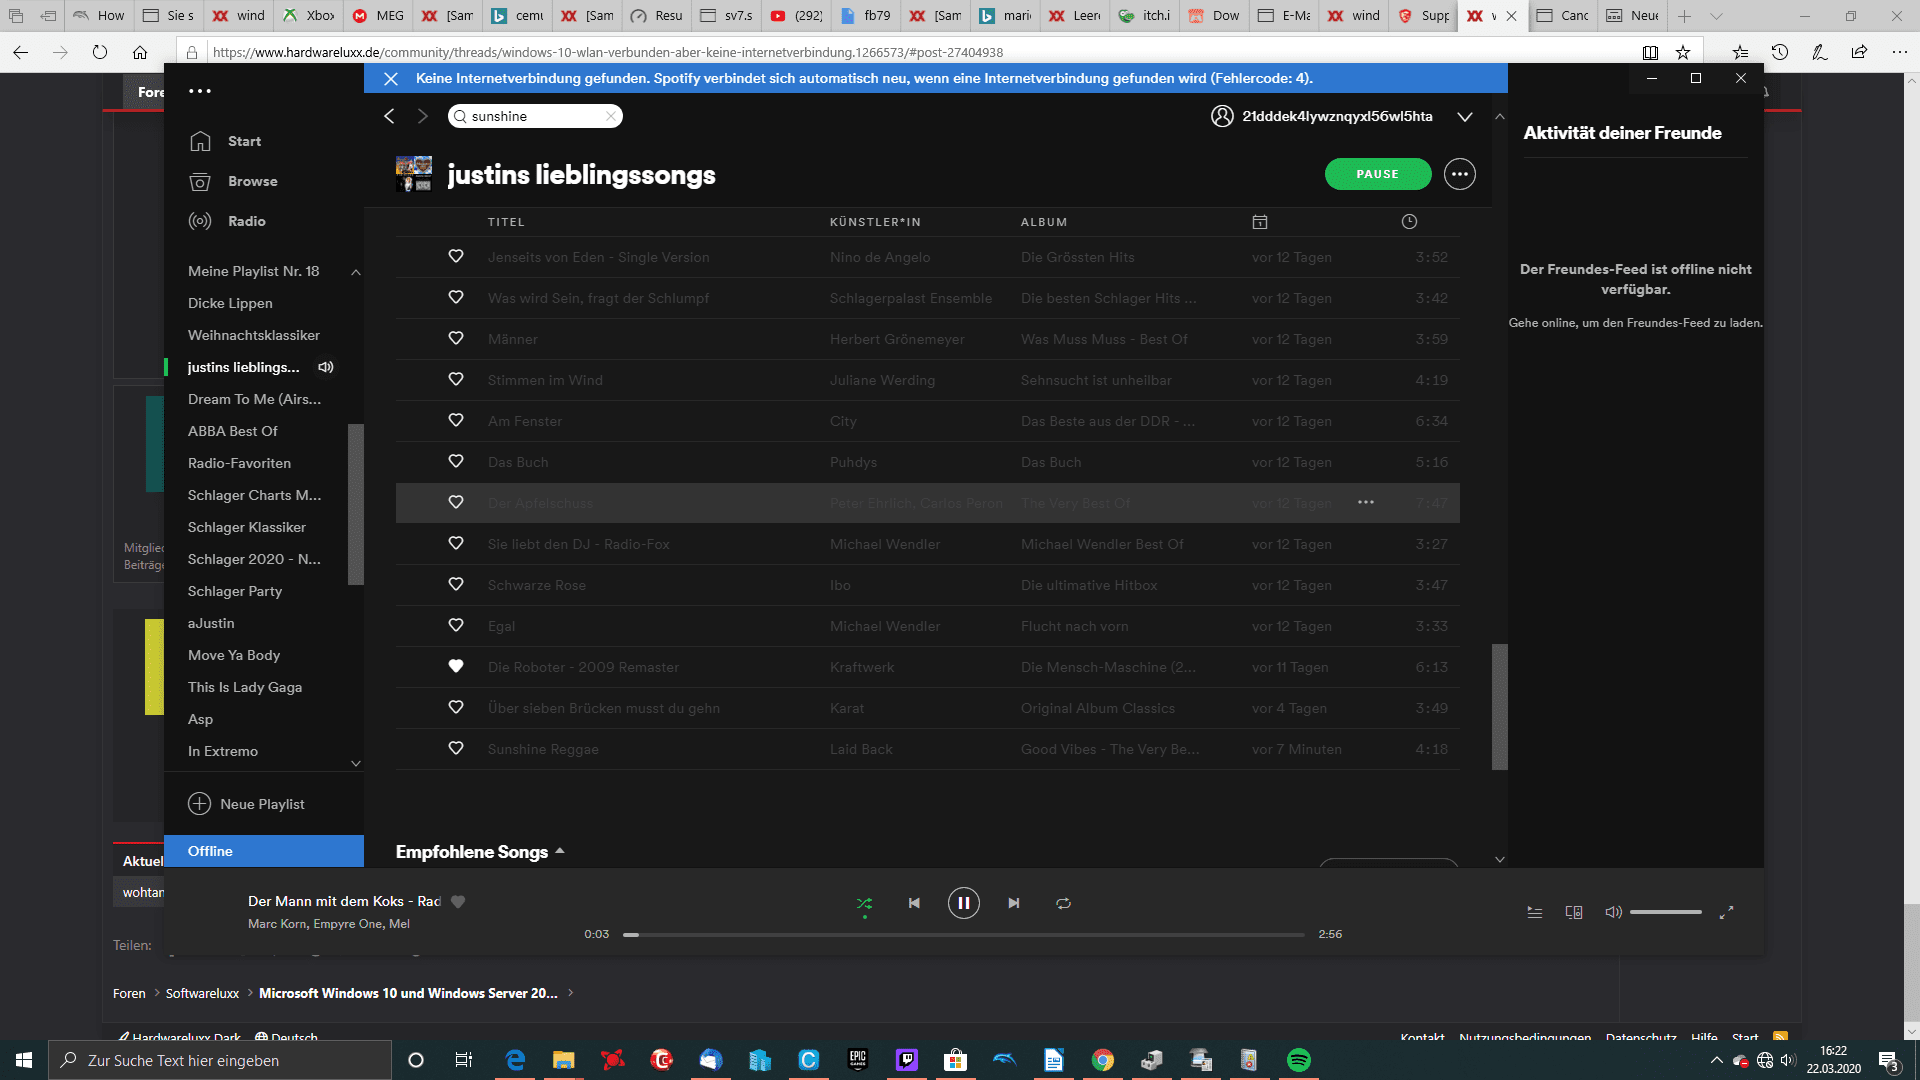
Task: Open the browser tab list dropdown
Action: [x=1716, y=16]
